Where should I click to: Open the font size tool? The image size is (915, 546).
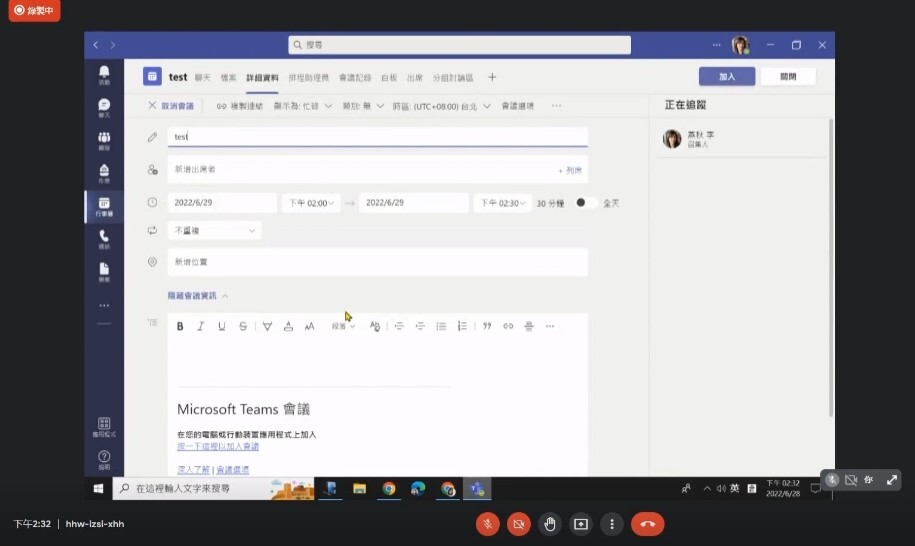(x=309, y=326)
